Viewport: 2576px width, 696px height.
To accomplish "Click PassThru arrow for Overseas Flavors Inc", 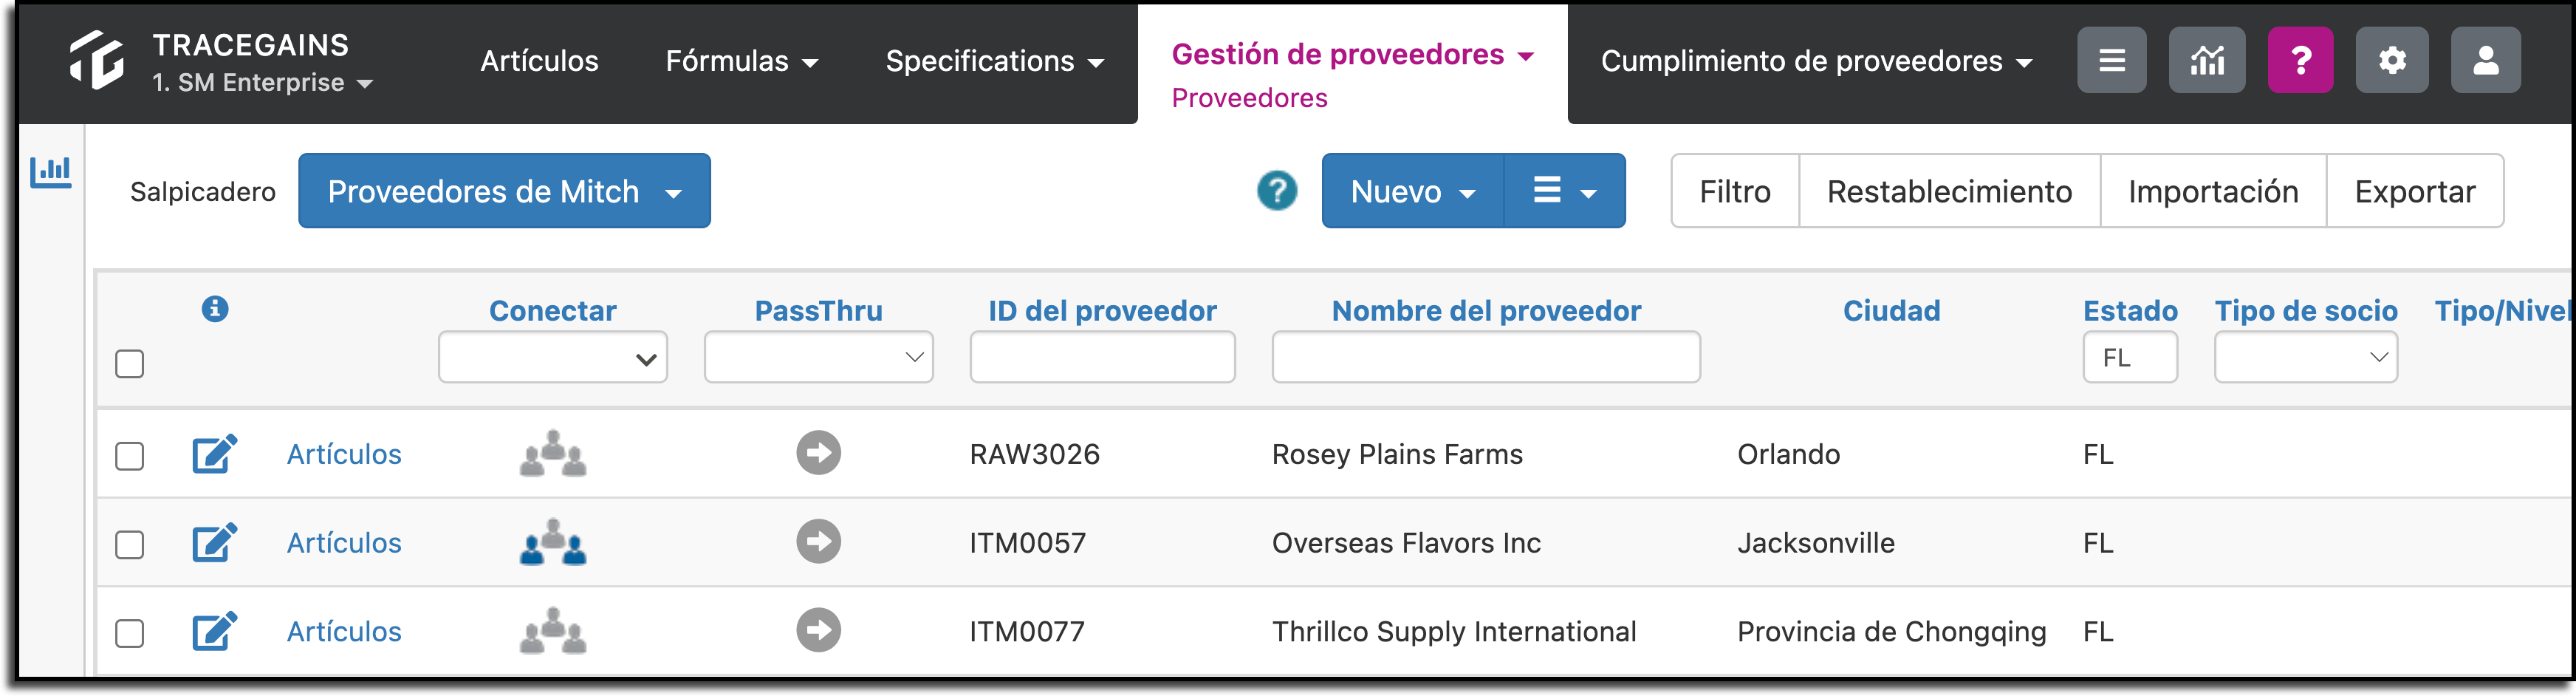I will coord(818,542).
